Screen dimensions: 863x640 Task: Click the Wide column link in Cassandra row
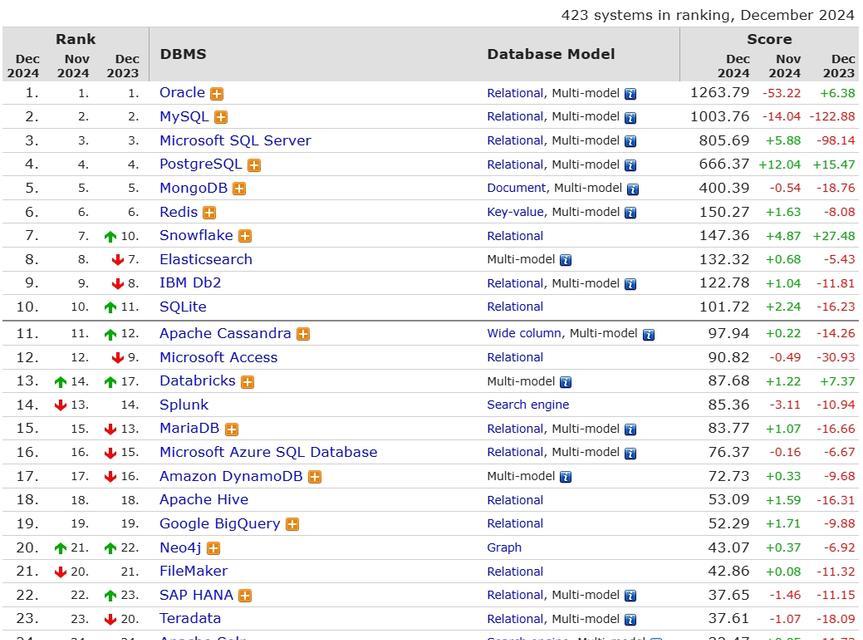pos(524,333)
